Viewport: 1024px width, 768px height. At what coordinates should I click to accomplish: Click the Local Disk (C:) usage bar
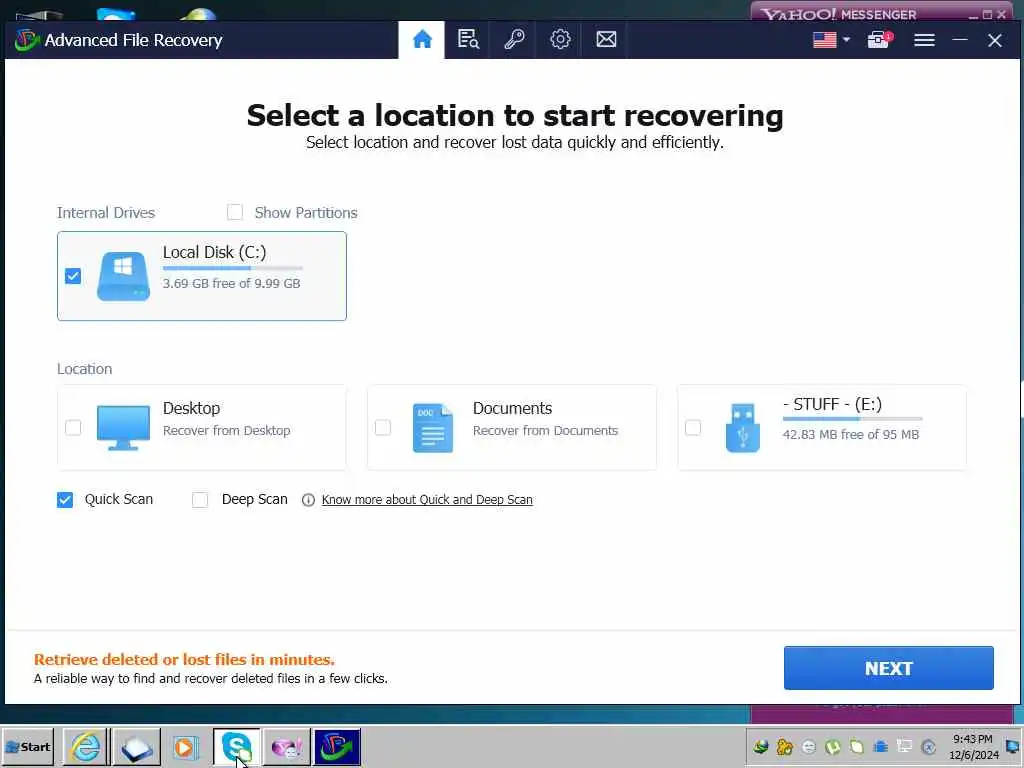click(x=232, y=268)
